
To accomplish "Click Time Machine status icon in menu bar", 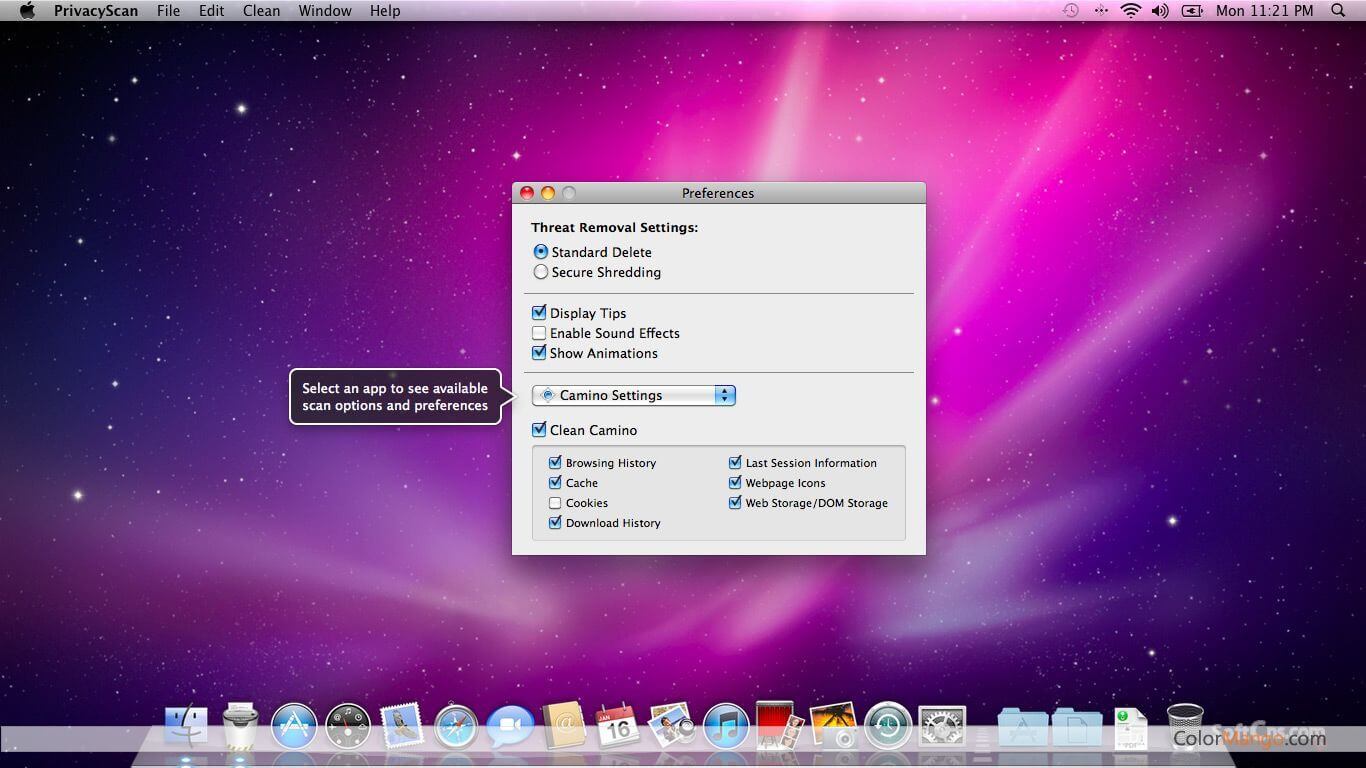I will tap(1071, 11).
